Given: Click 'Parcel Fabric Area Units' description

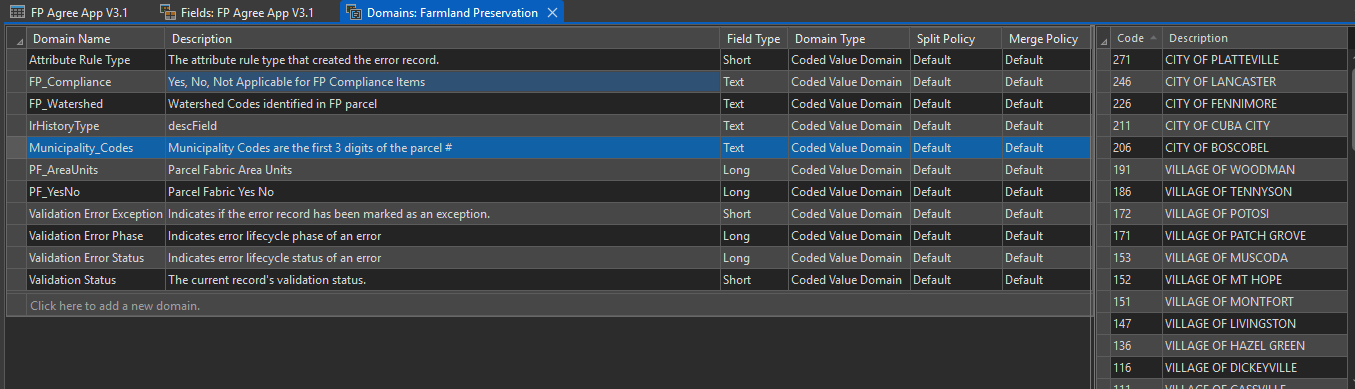Looking at the screenshot, I should pos(442,170).
